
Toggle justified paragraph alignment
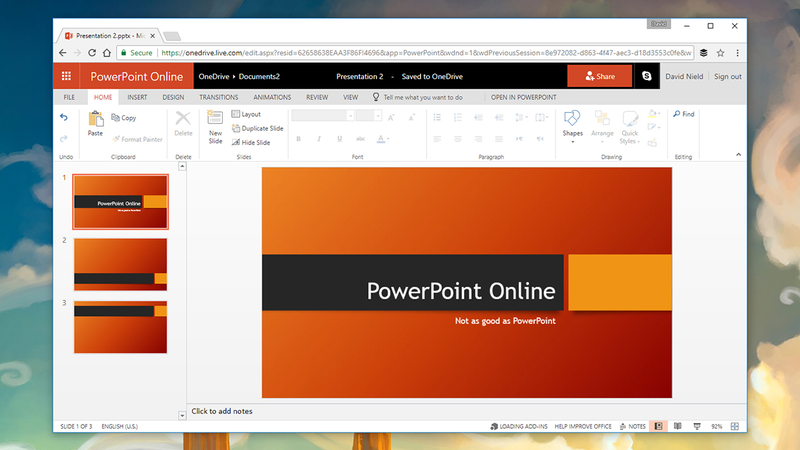(x=498, y=139)
